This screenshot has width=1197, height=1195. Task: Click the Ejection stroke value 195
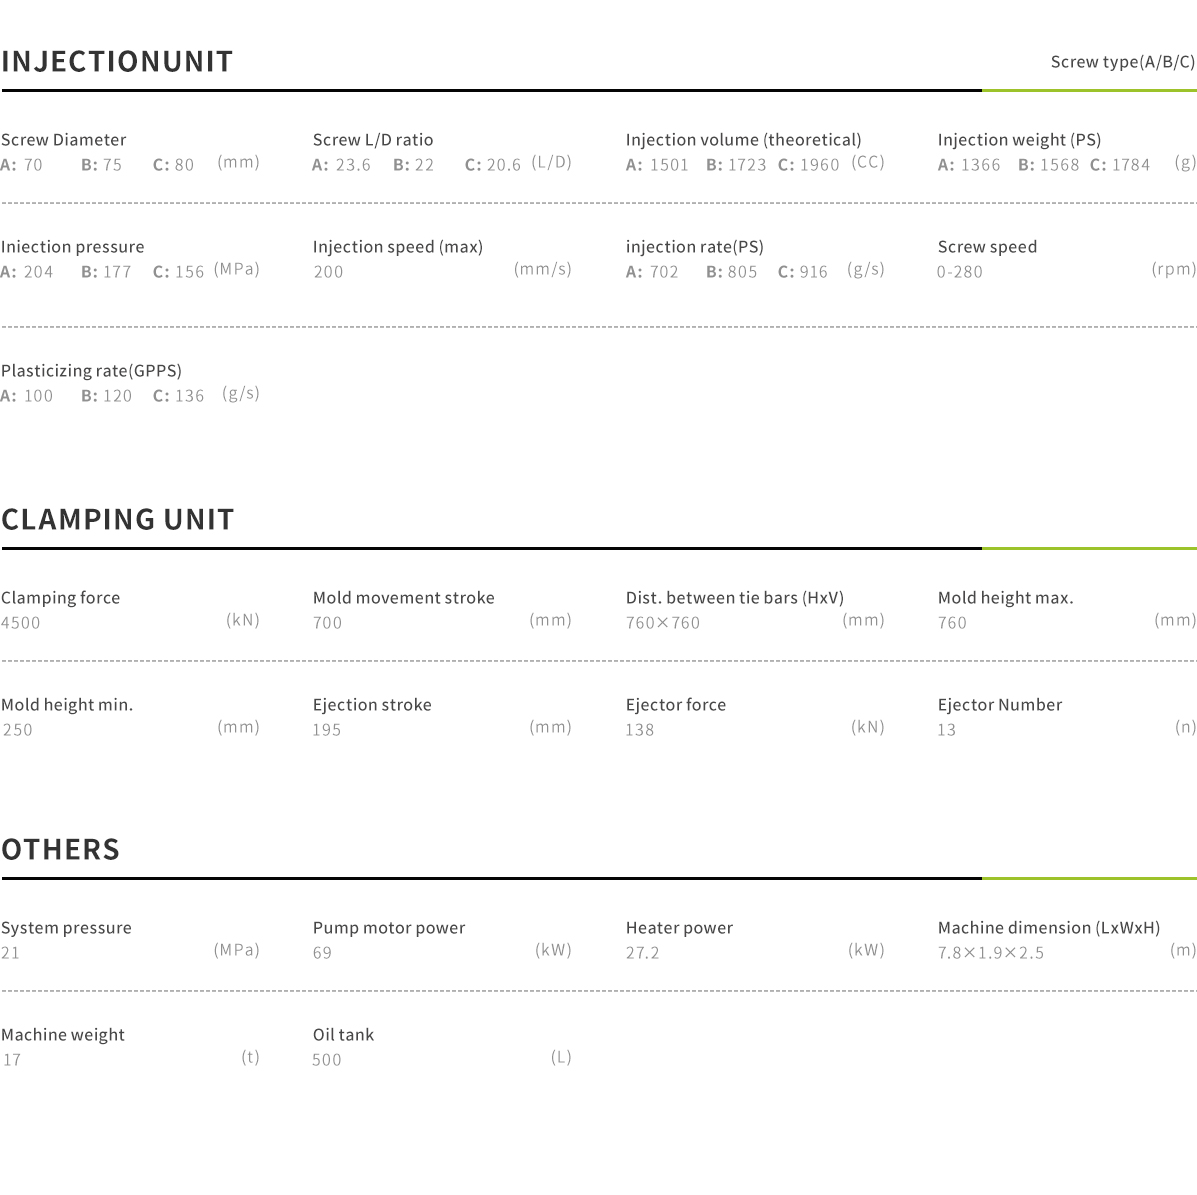(327, 730)
